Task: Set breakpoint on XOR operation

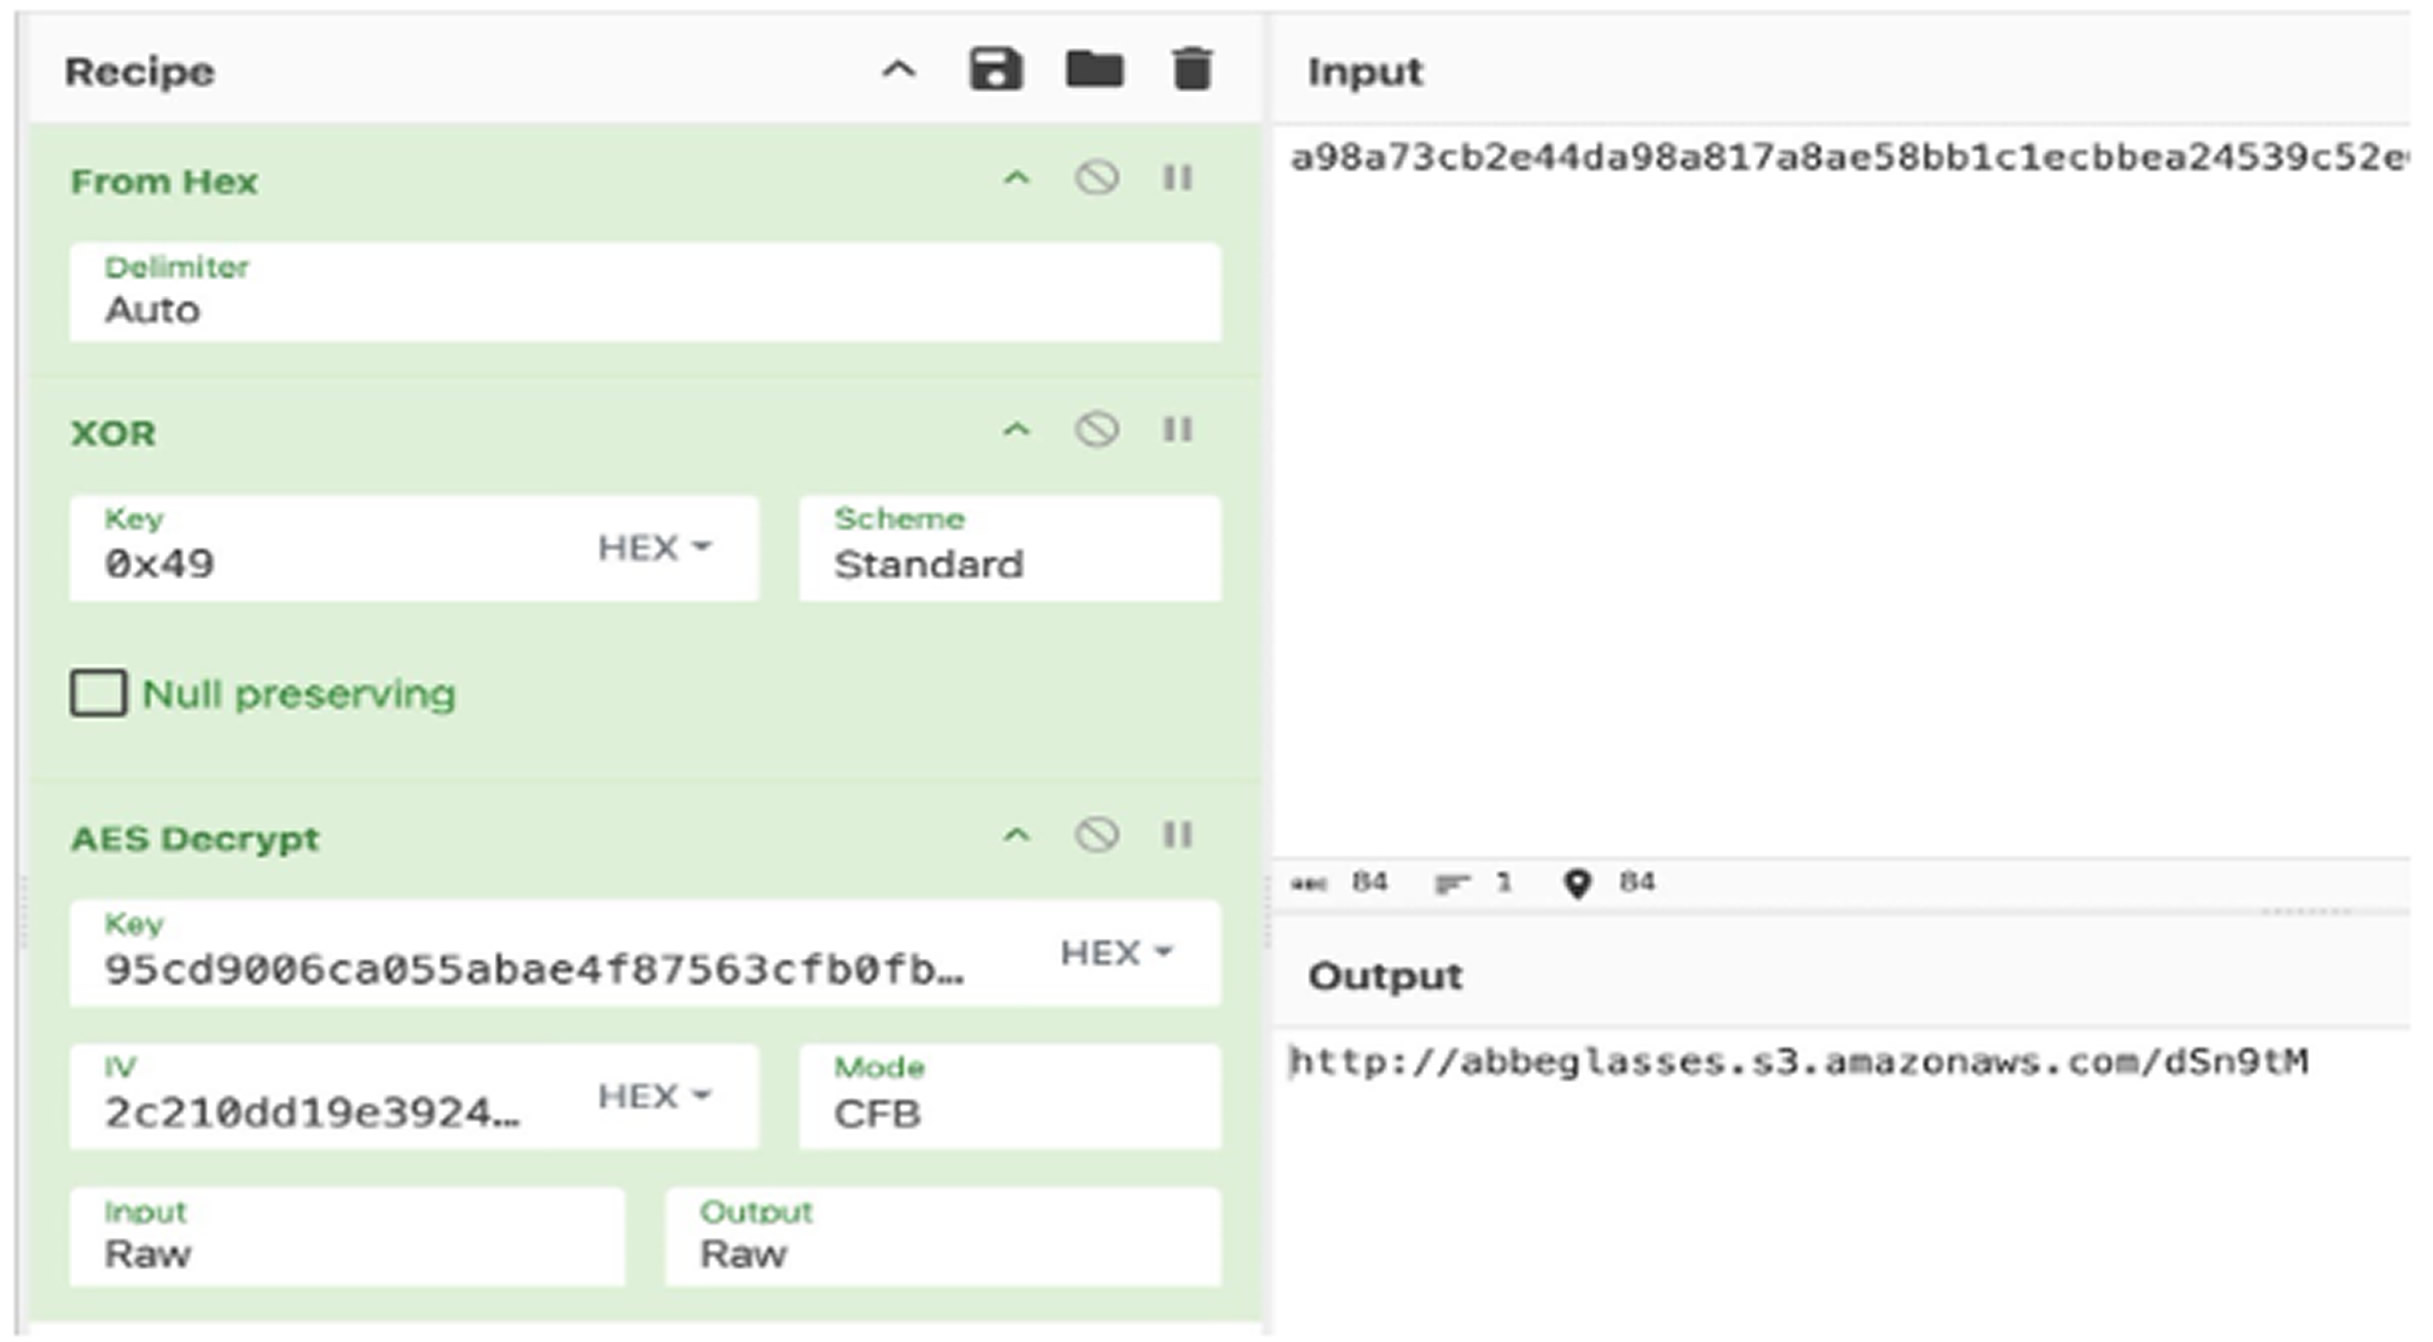Action: coord(1178,431)
